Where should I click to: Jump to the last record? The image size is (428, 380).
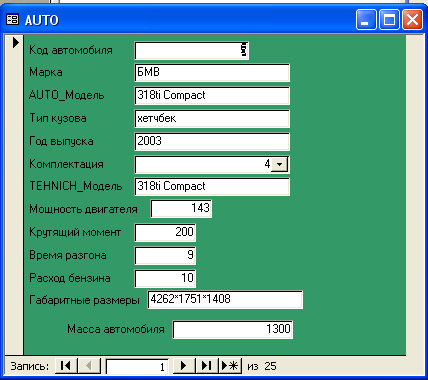click(207, 366)
